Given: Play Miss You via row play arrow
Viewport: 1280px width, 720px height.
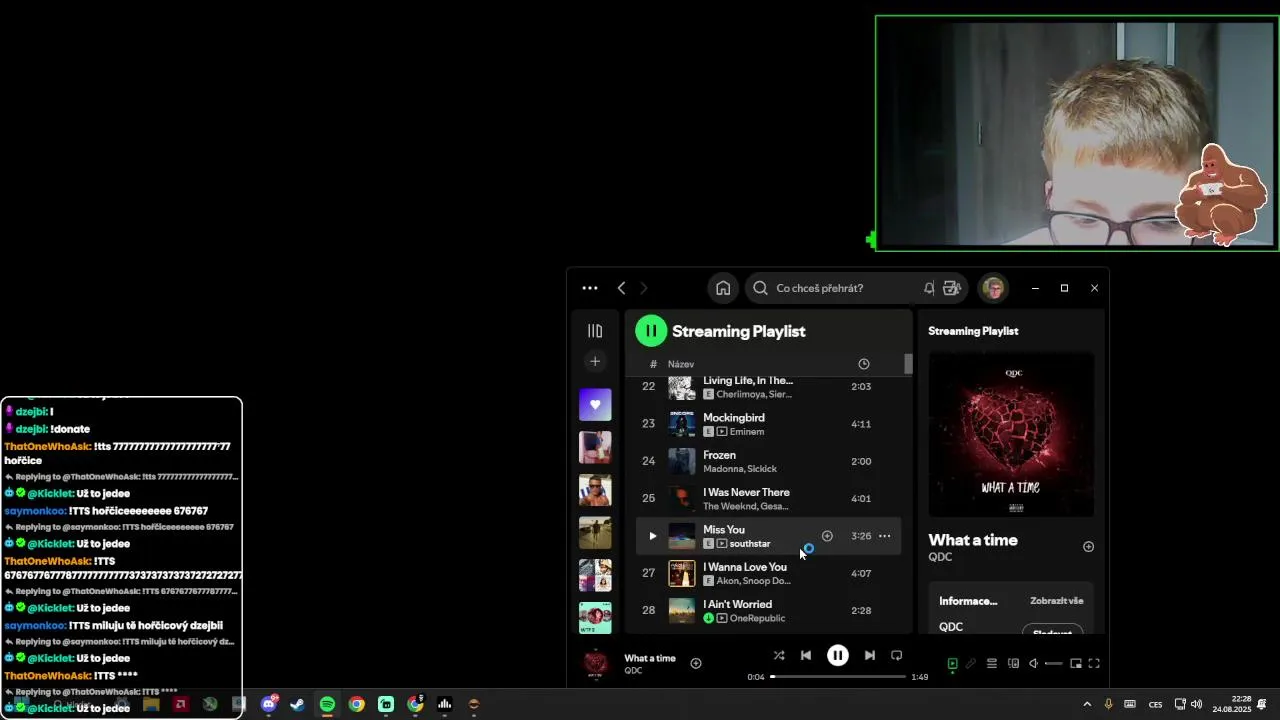Looking at the screenshot, I should pyautogui.click(x=653, y=536).
